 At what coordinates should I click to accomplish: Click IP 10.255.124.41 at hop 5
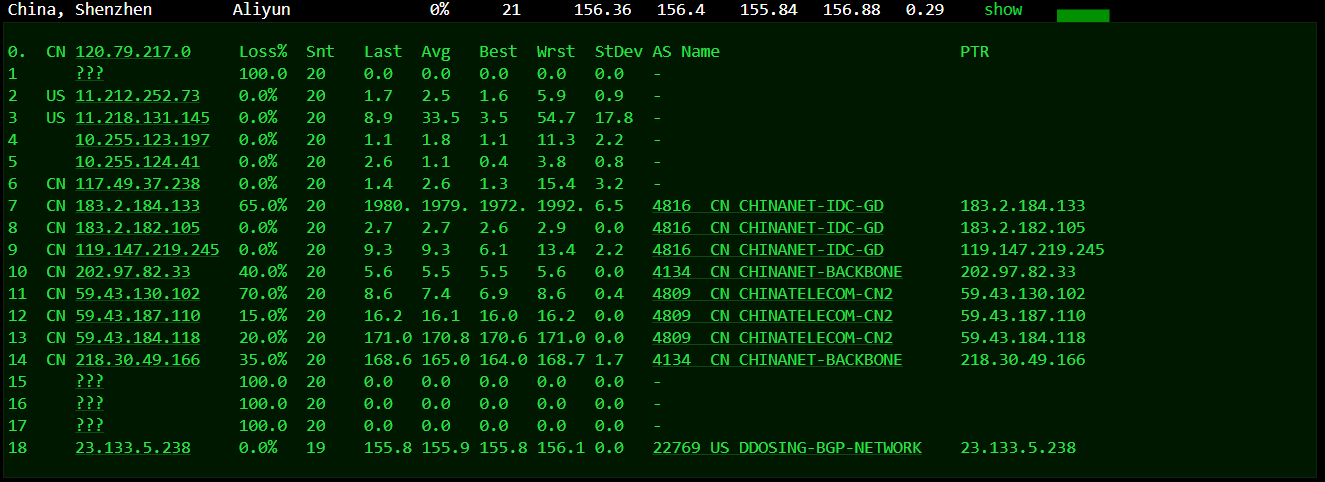(x=137, y=162)
